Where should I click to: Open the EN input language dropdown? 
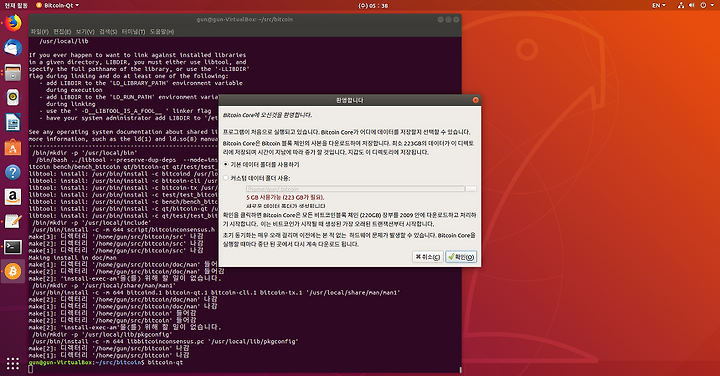[x=659, y=6]
